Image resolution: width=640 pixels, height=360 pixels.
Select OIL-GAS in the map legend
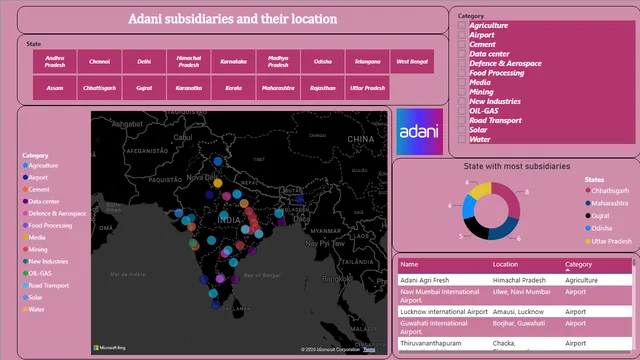(37, 273)
